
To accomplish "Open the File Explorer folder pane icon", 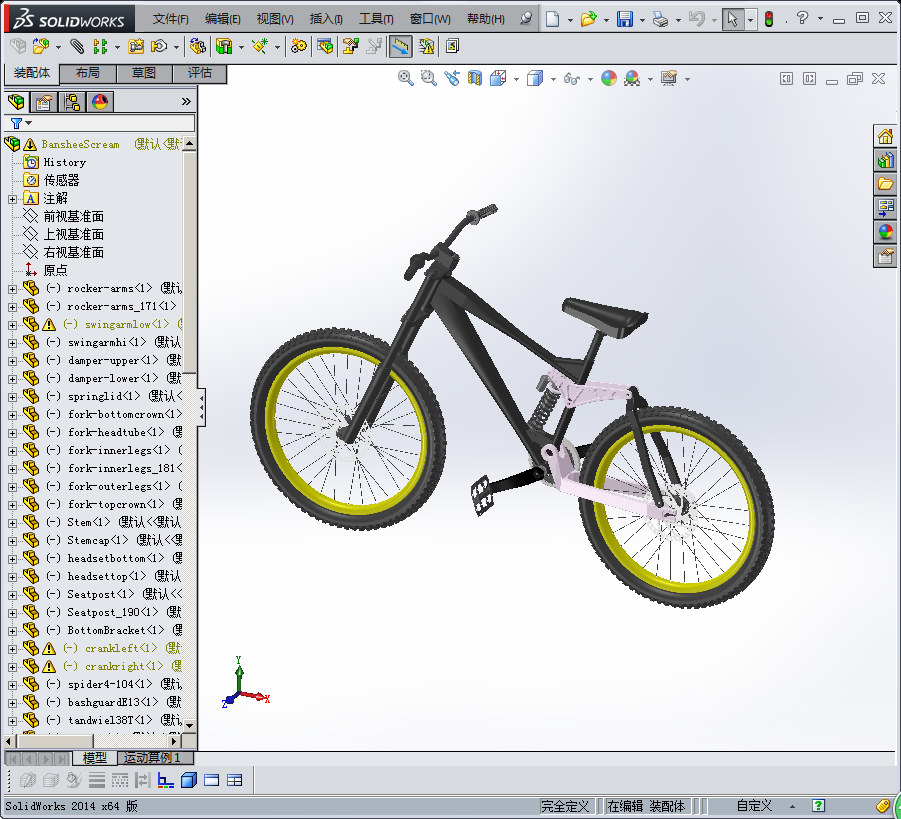I will click(x=885, y=184).
